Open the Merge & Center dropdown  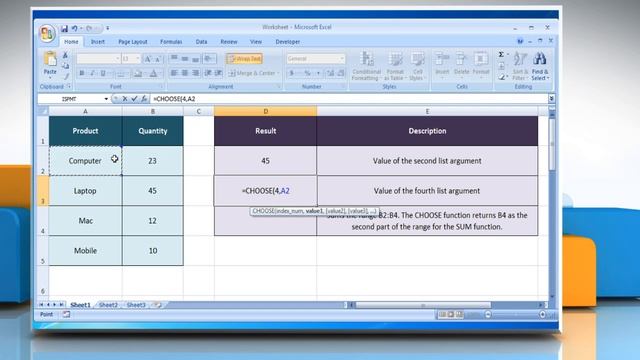coord(278,73)
